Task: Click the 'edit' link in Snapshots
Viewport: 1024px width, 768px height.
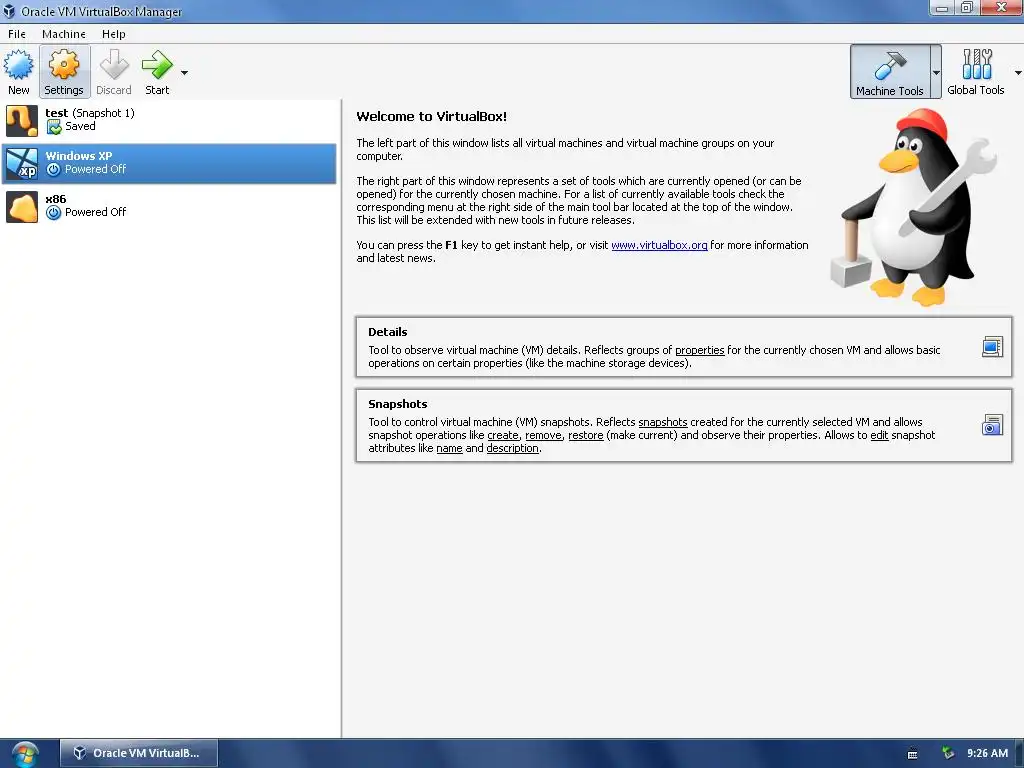Action: pos(879,435)
